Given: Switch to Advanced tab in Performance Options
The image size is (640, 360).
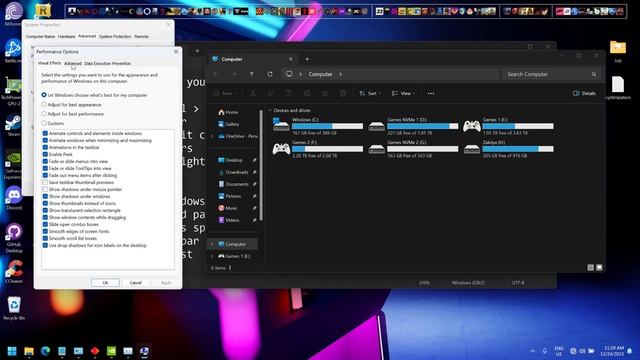Looking at the screenshot, I should point(73,63).
